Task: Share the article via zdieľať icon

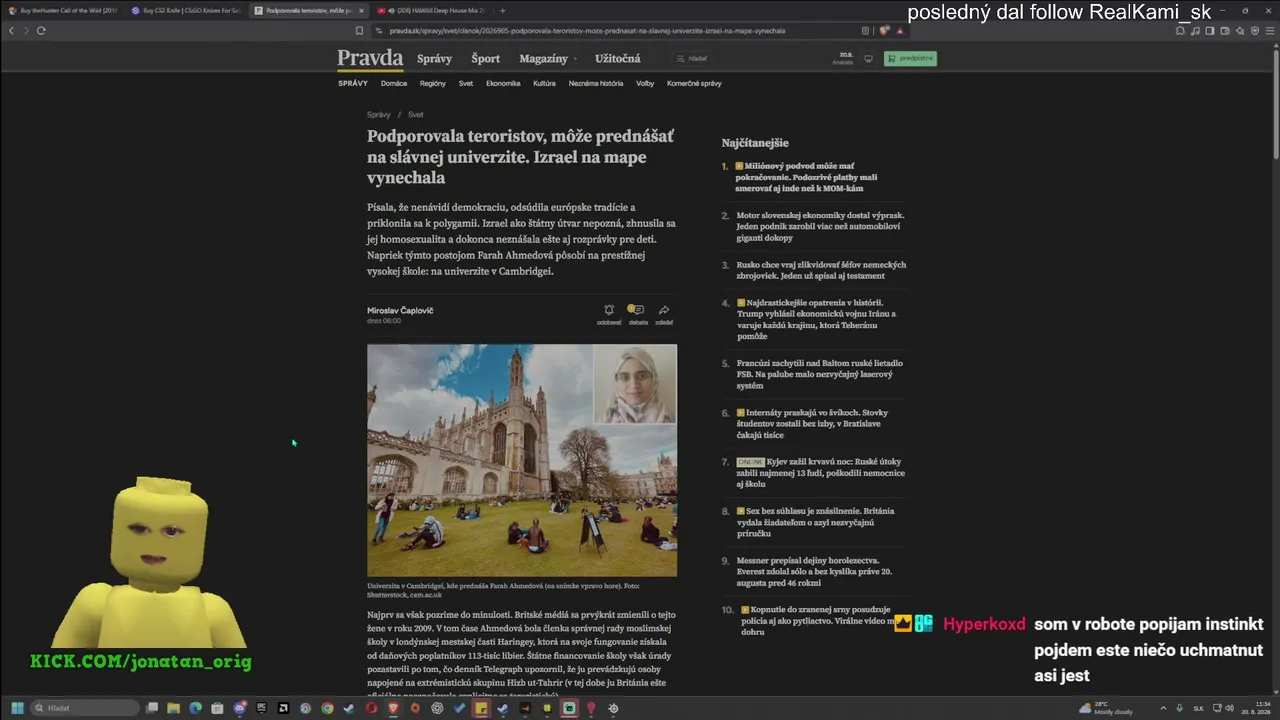Action: click(664, 315)
